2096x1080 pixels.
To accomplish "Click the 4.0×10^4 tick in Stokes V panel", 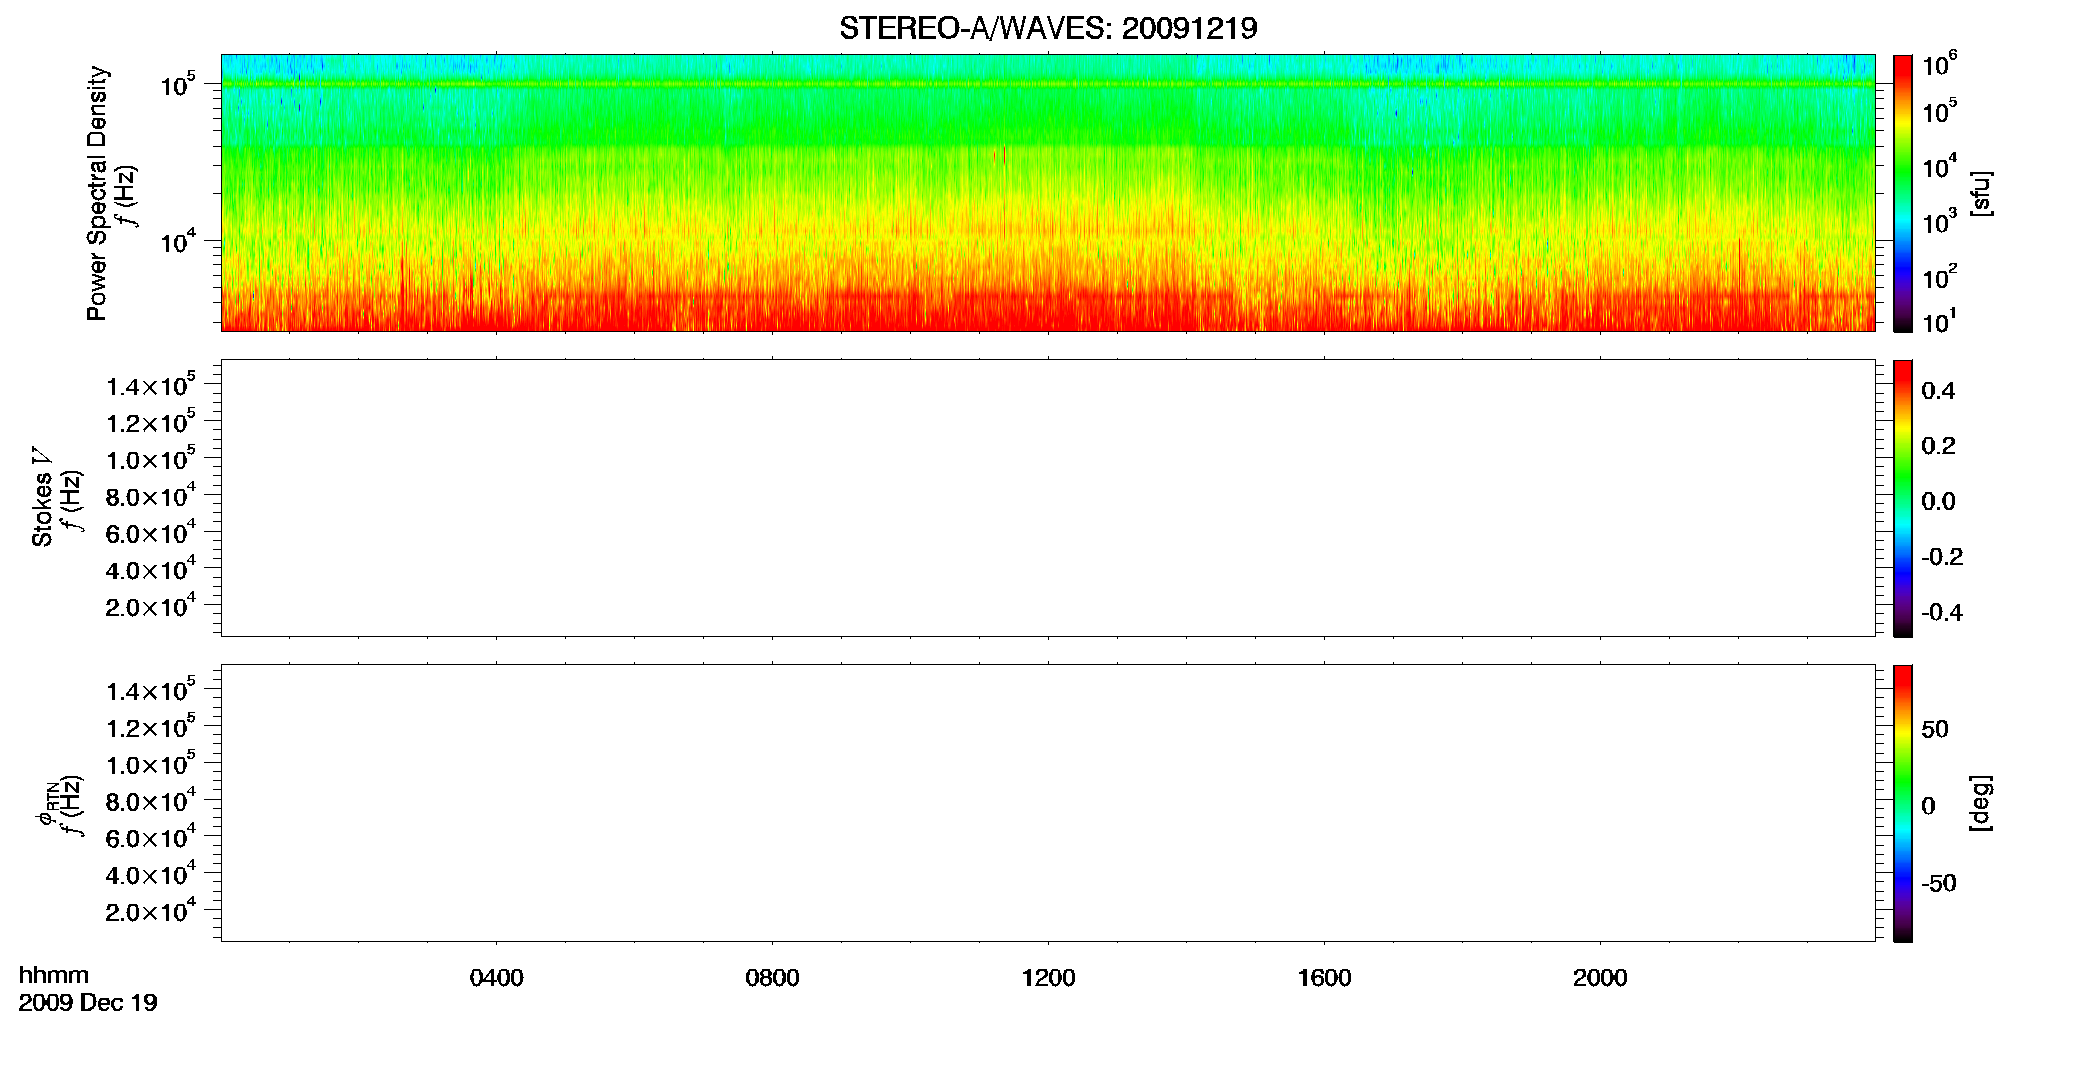I will click(151, 569).
